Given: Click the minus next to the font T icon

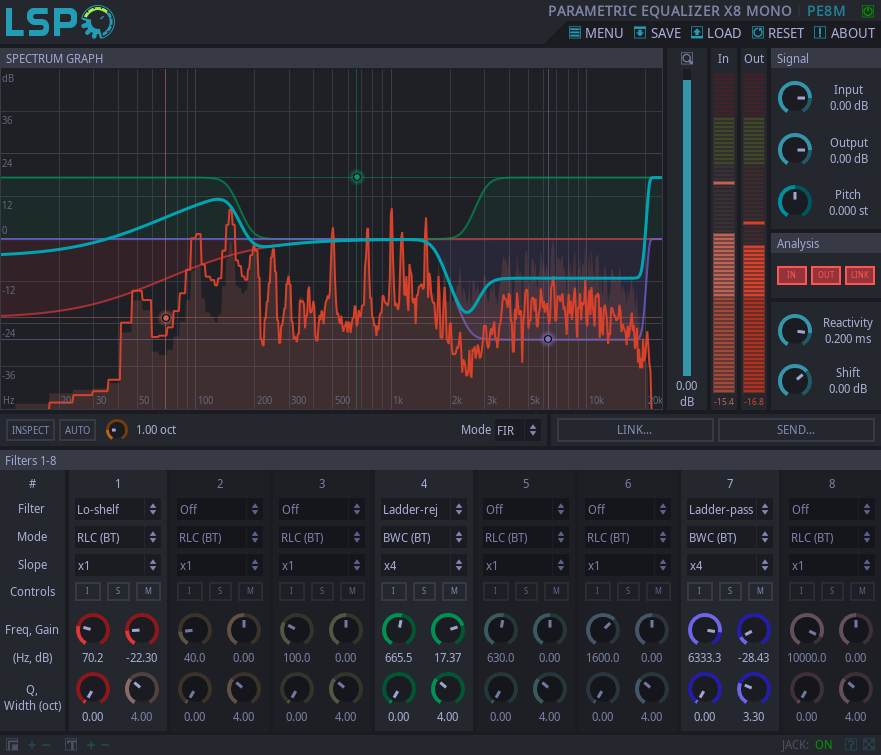Looking at the screenshot, I should click(x=105, y=745).
